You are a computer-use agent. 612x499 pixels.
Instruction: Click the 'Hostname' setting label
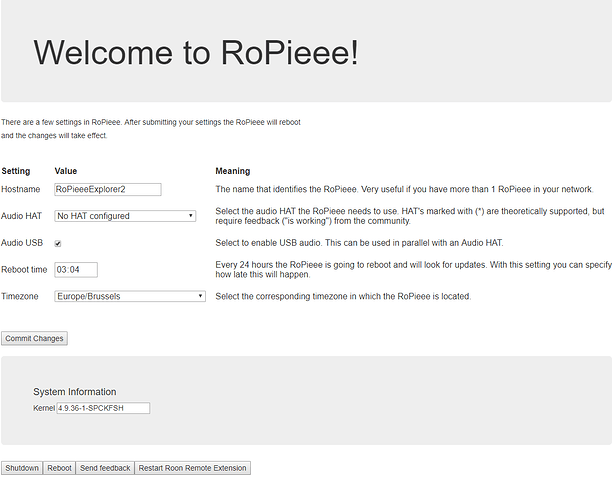pos(21,189)
